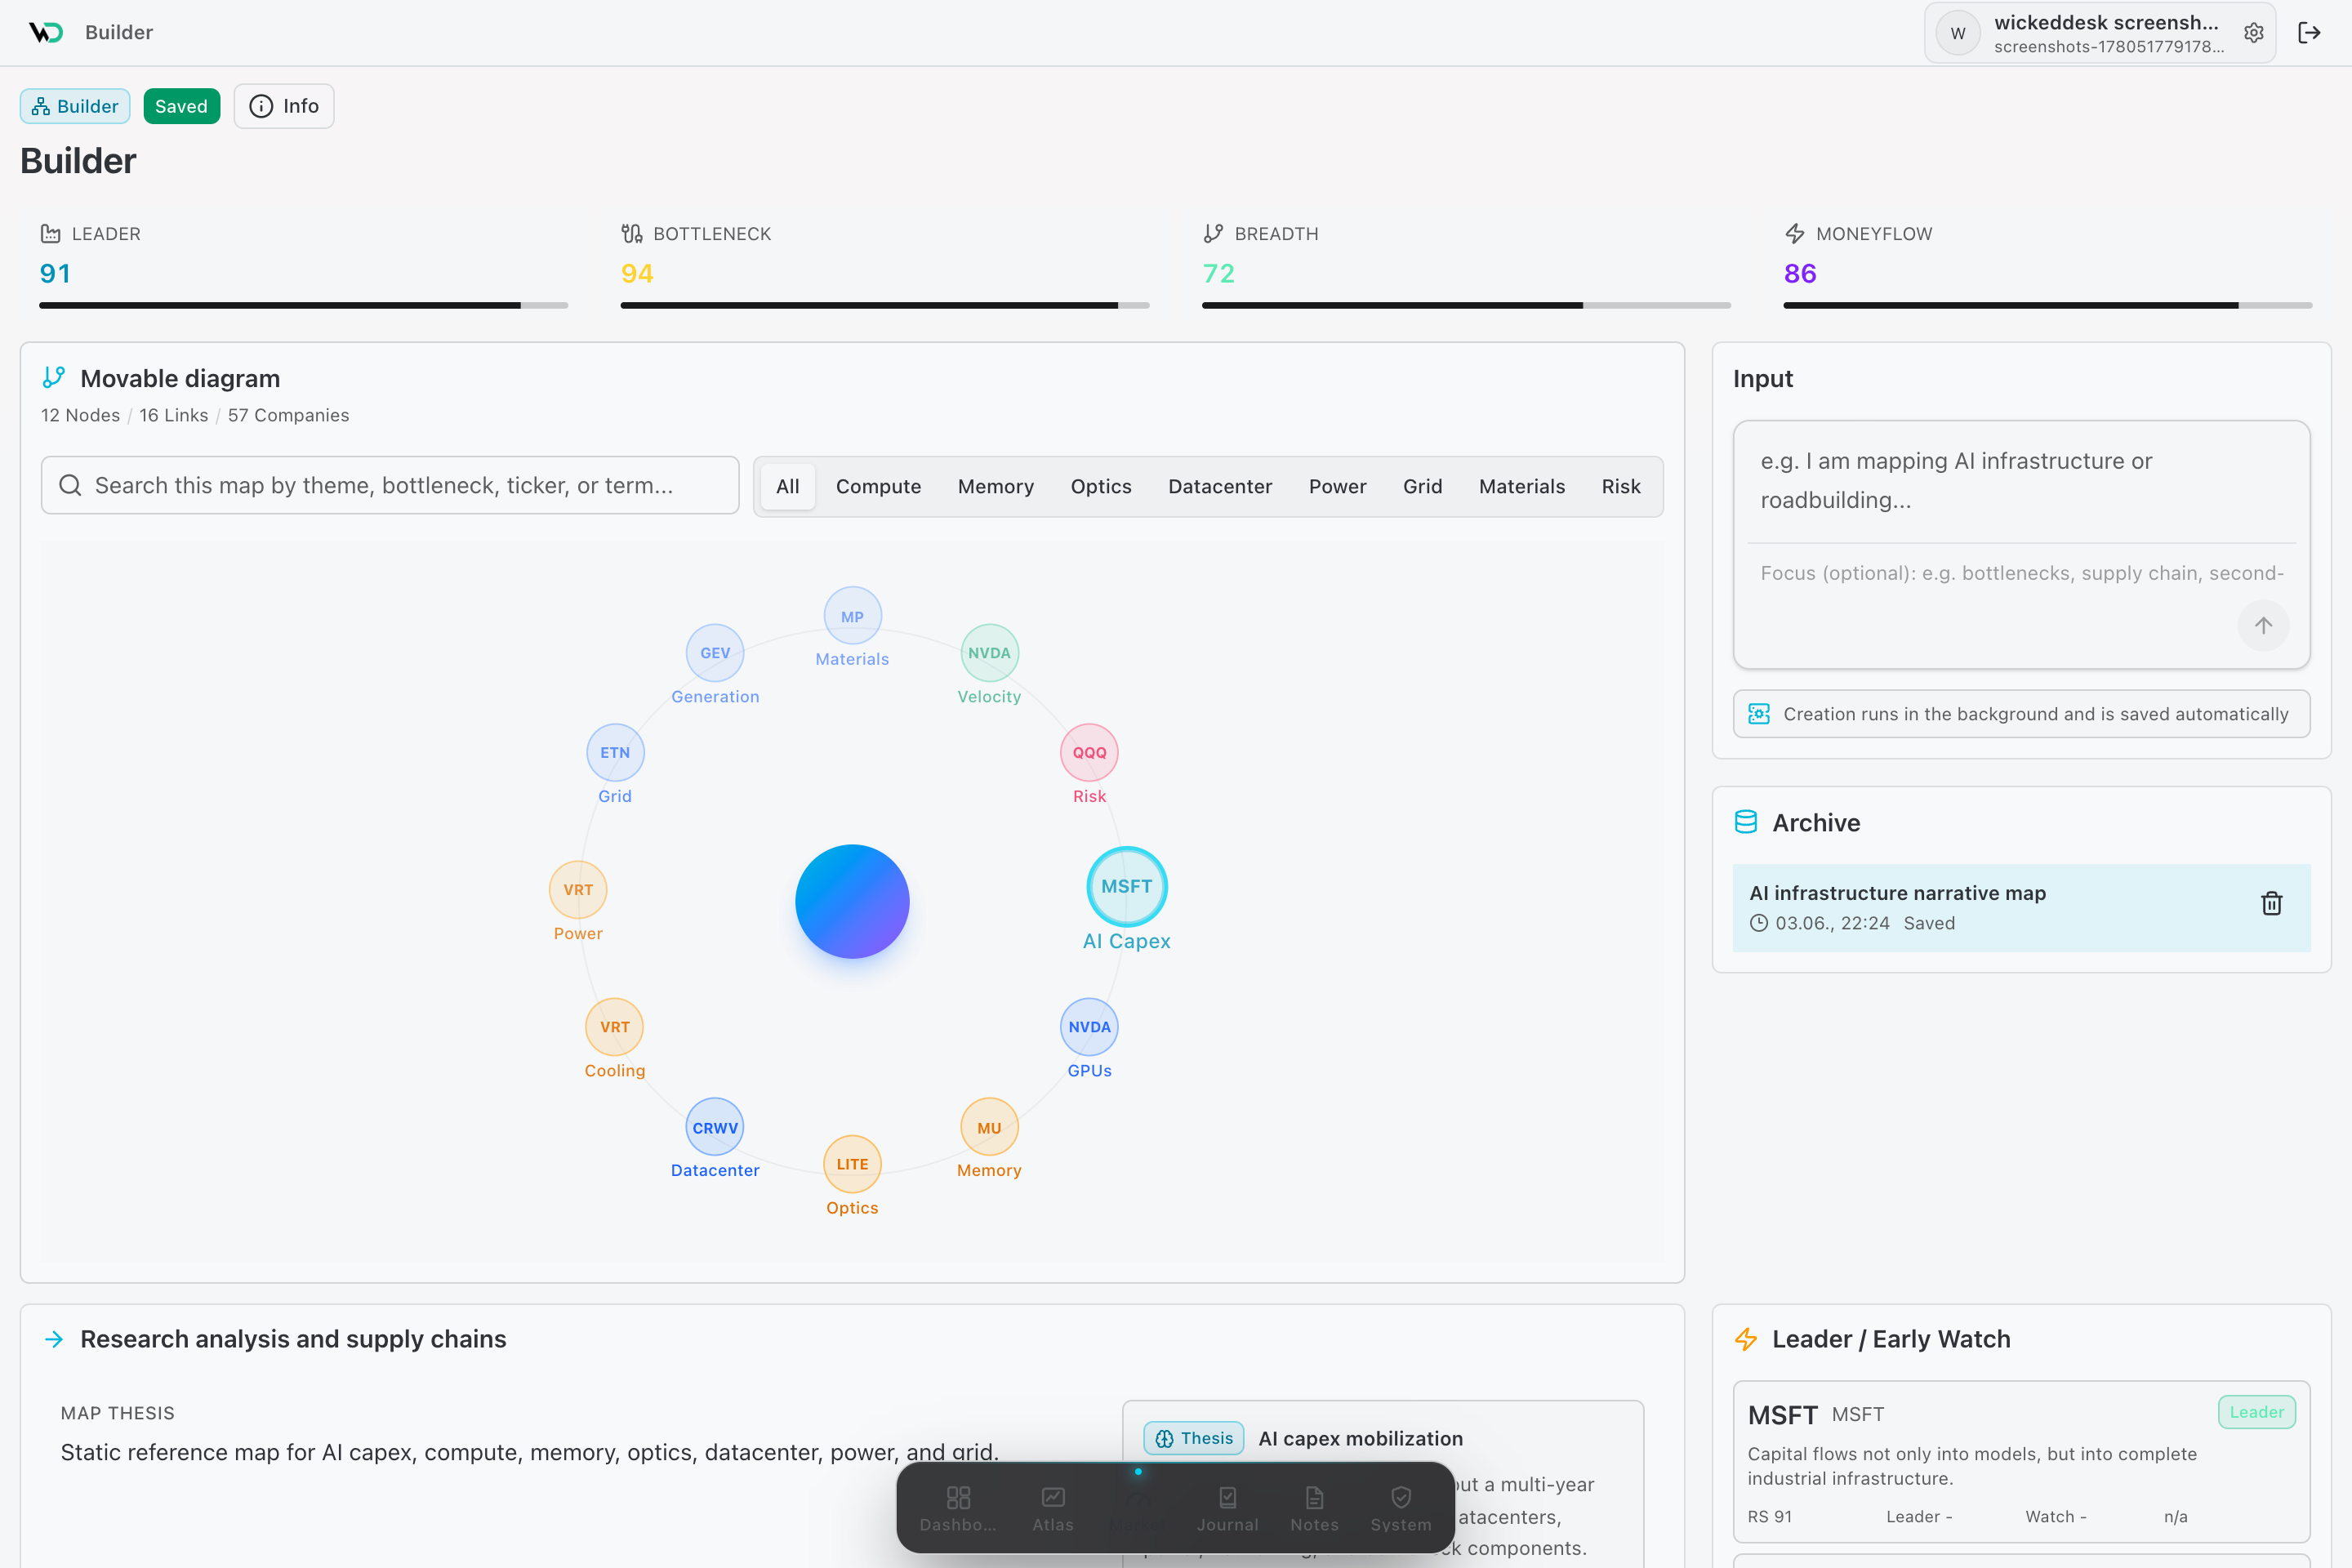Filter map by Risk tab
Viewport: 2352px width, 1568px height.
coord(1621,486)
